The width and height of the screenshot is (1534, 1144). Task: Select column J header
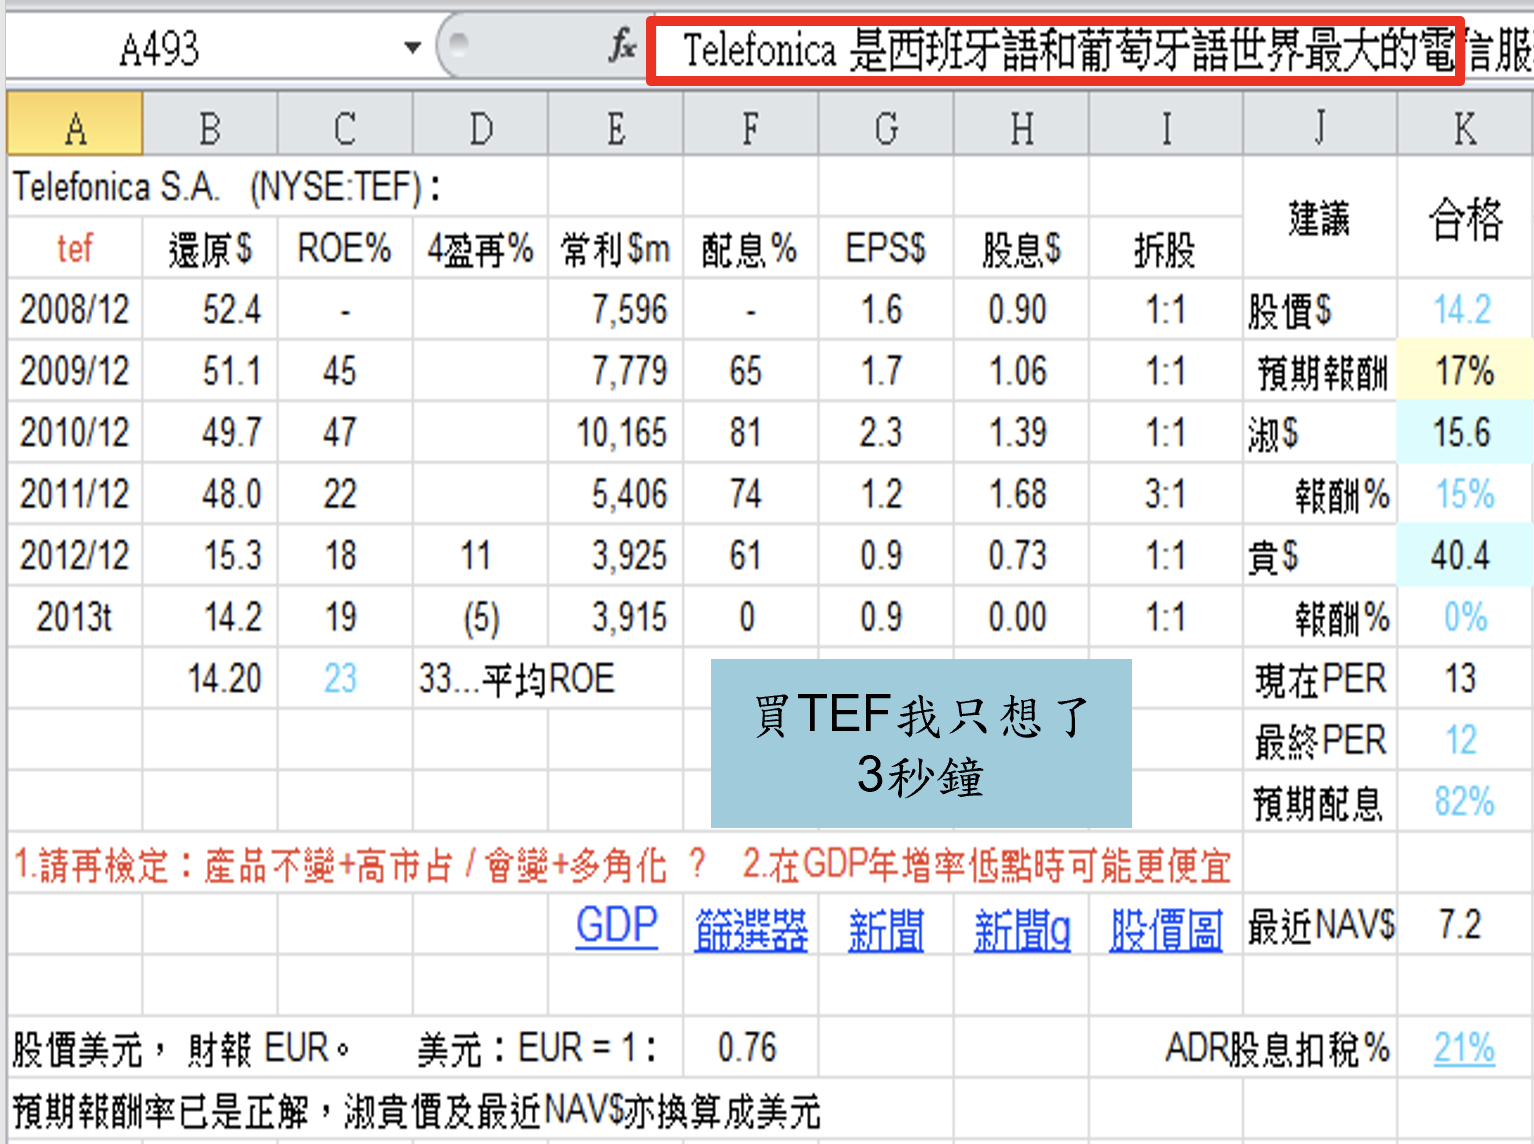pos(1320,124)
